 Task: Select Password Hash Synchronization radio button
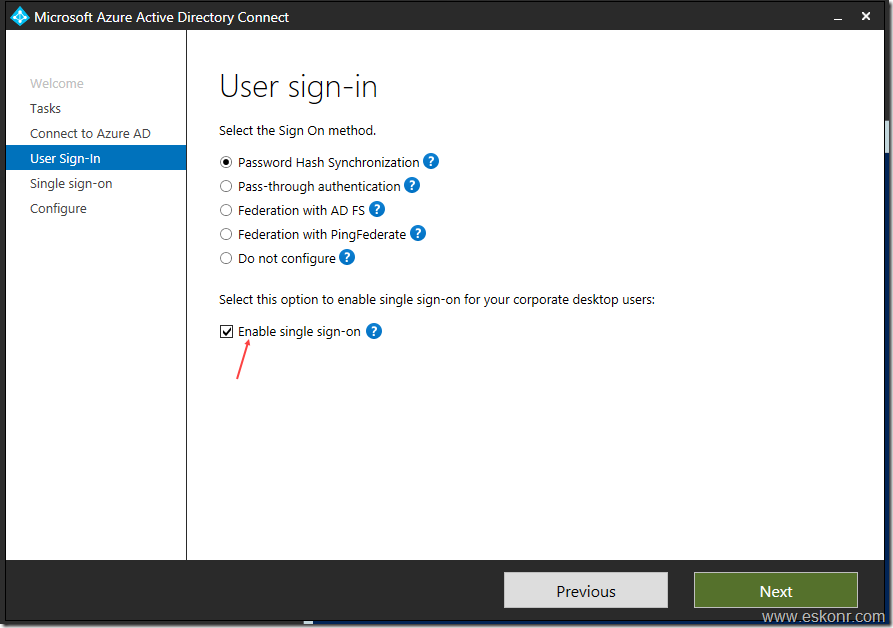pos(226,162)
